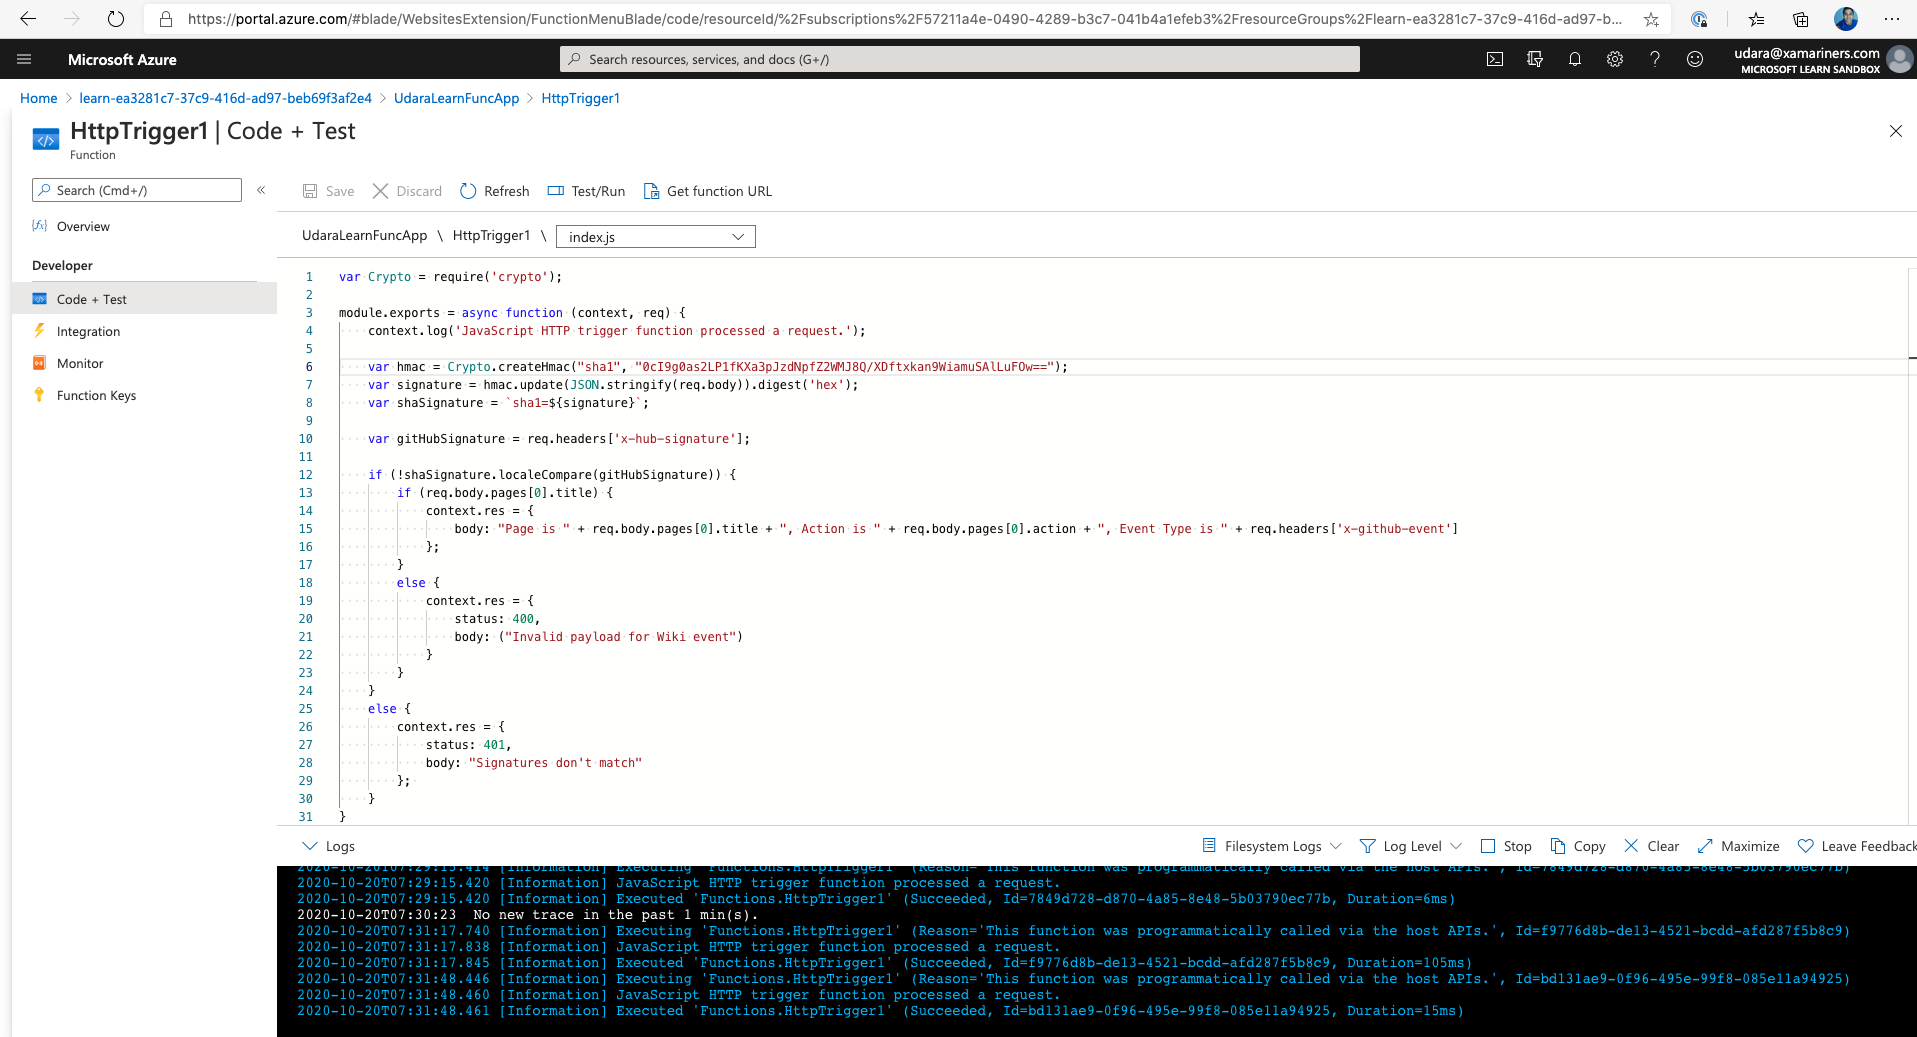The image size is (1917, 1037).
Task: Click Discard in the editor toolbar
Action: point(407,191)
